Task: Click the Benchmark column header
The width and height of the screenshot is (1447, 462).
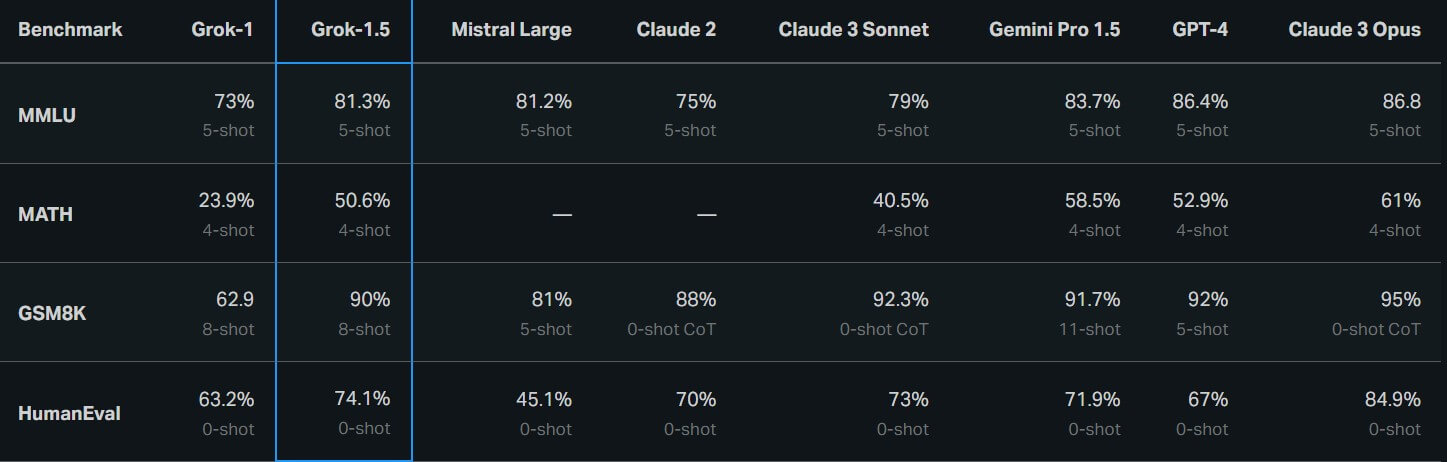Action: 70,30
